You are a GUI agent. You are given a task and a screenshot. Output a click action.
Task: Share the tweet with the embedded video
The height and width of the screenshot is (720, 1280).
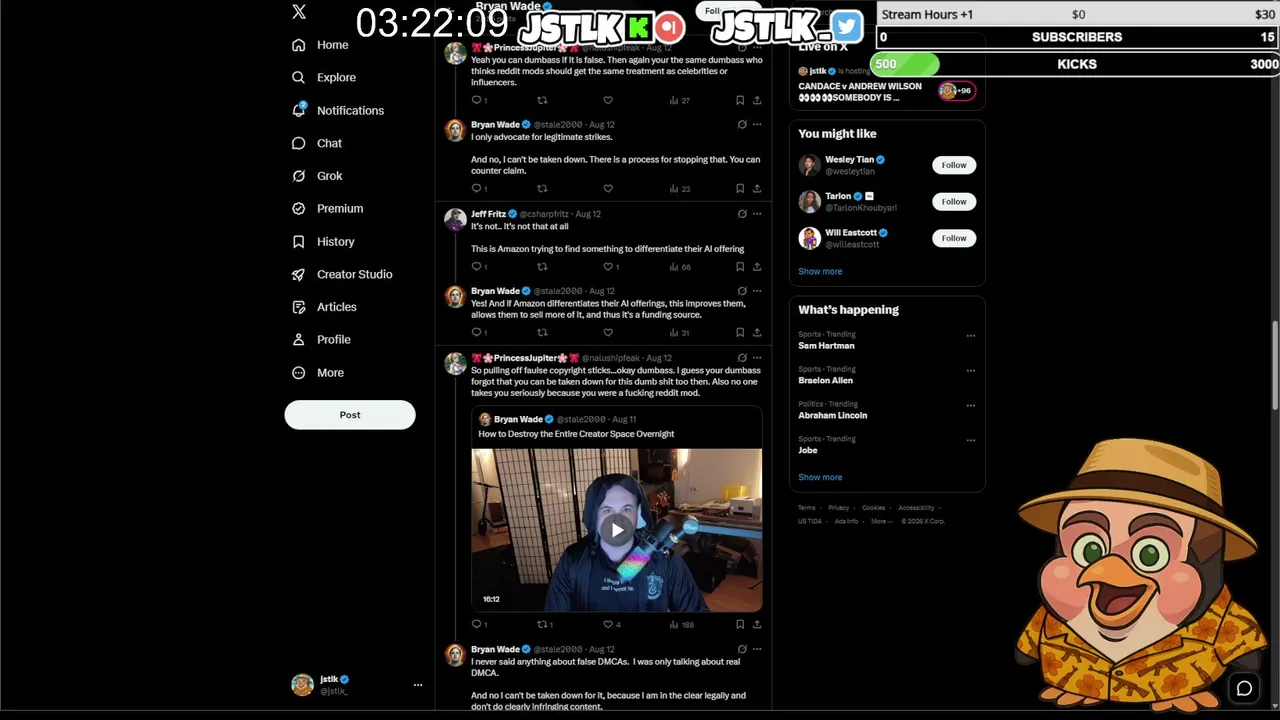point(757,624)
